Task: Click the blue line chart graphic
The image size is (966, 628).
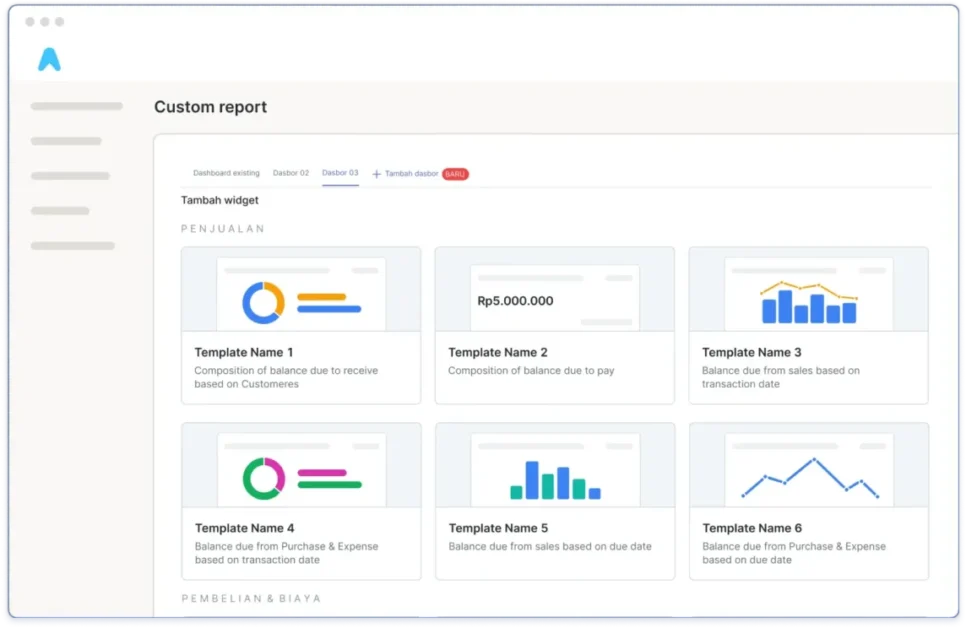Action: (809, 478)
